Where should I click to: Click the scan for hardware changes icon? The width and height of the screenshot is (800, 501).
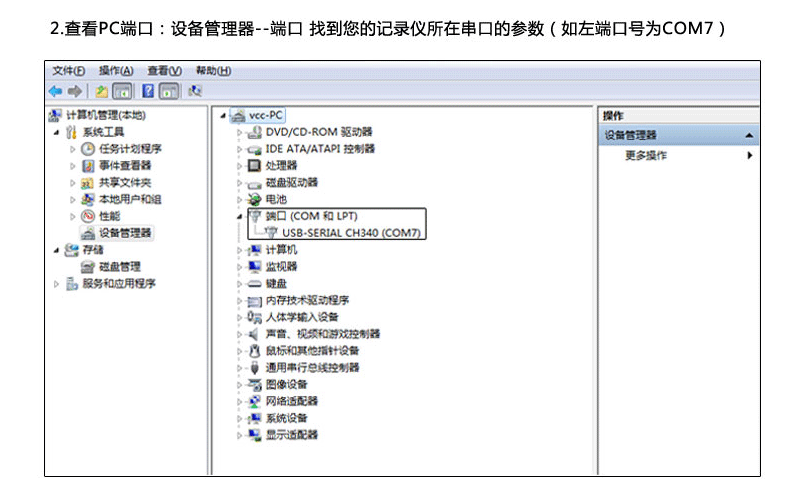coord(195,91)
